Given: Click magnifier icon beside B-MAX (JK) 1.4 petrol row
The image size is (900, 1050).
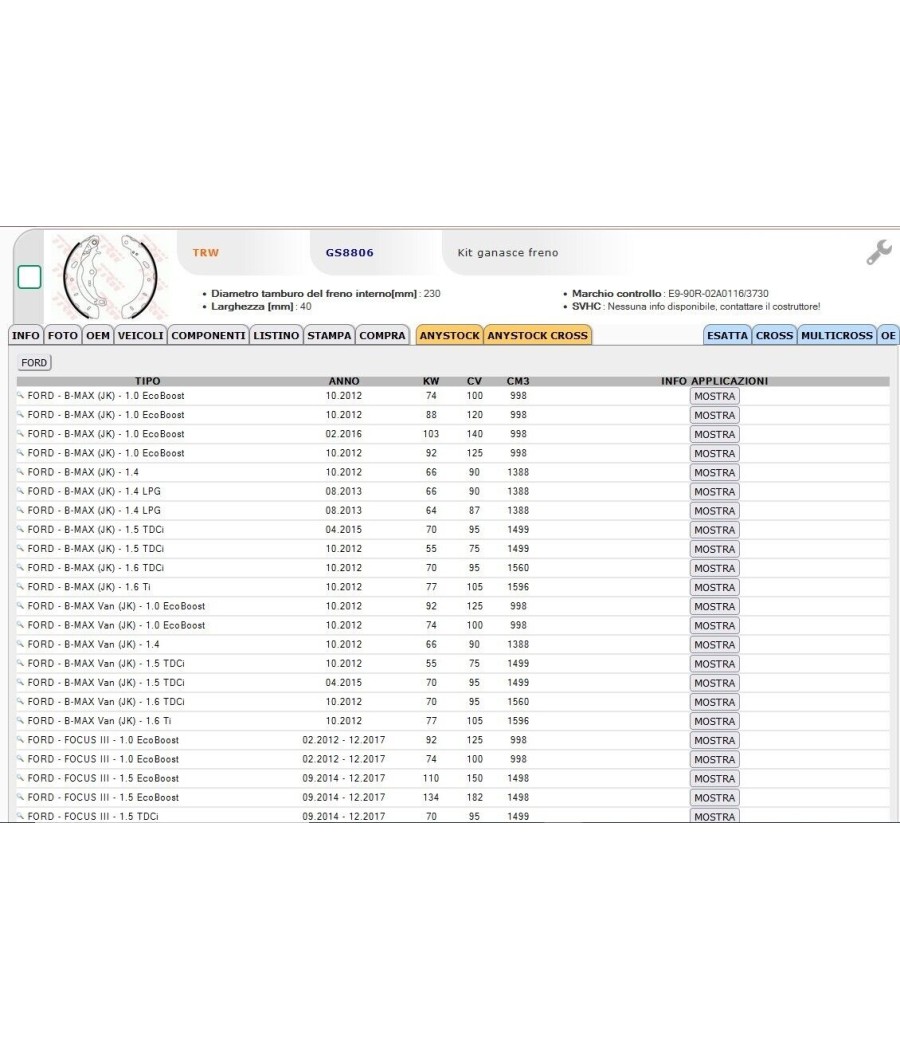Looking at the screenshot, I should [x=21, y=472].
